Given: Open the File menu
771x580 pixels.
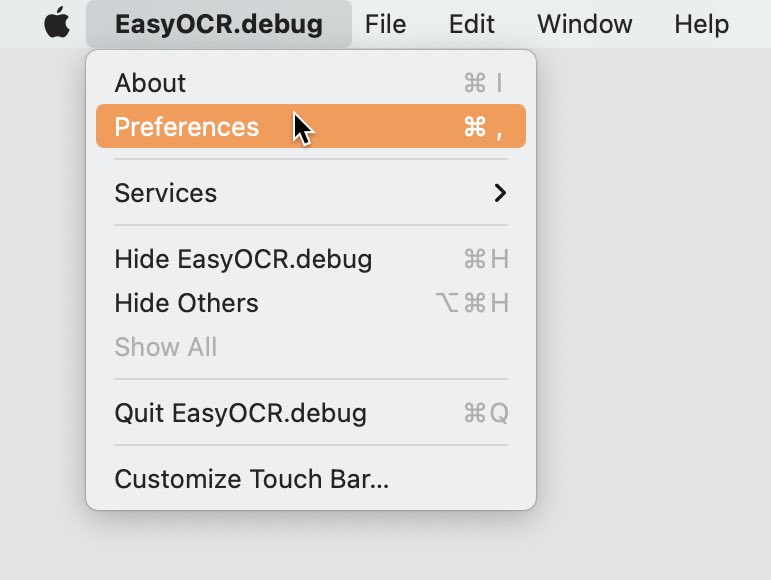Looking at the screenshot, I should (x=386, y=24).
